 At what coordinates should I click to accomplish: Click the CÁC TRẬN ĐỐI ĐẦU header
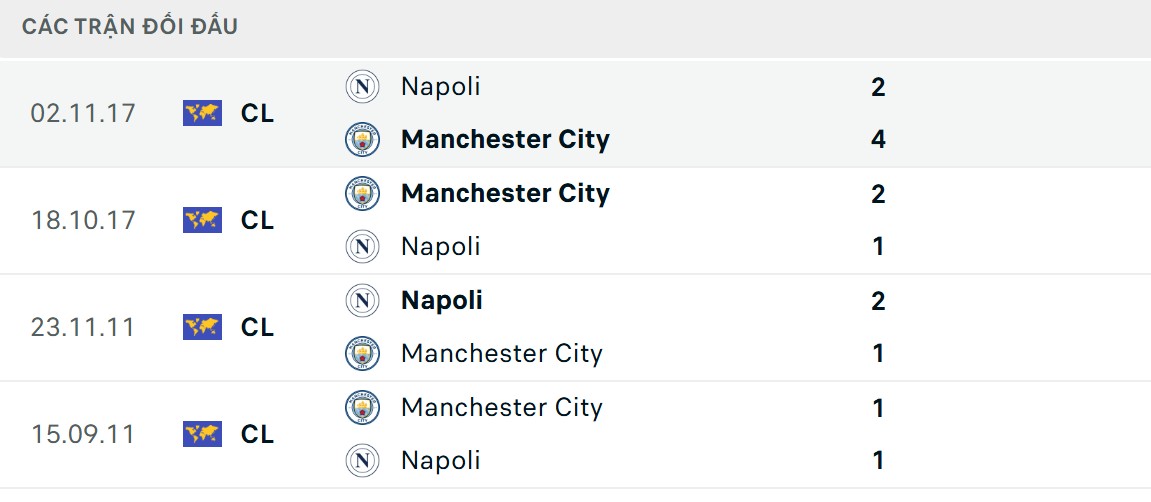(x=130, y=27)
